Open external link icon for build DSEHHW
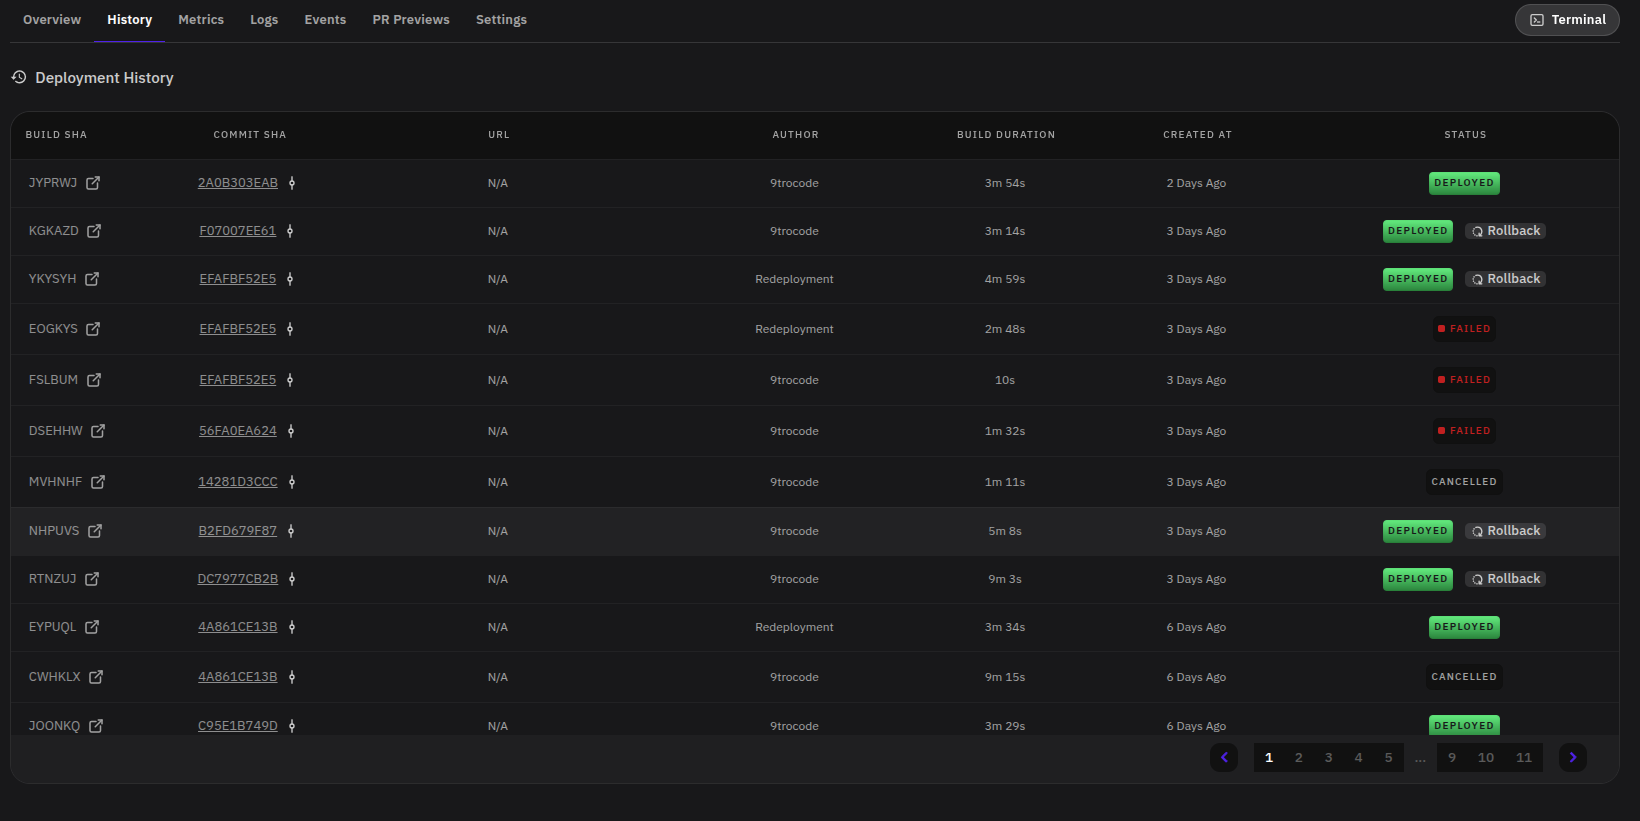1640x821 pixels. click(98, 431)
